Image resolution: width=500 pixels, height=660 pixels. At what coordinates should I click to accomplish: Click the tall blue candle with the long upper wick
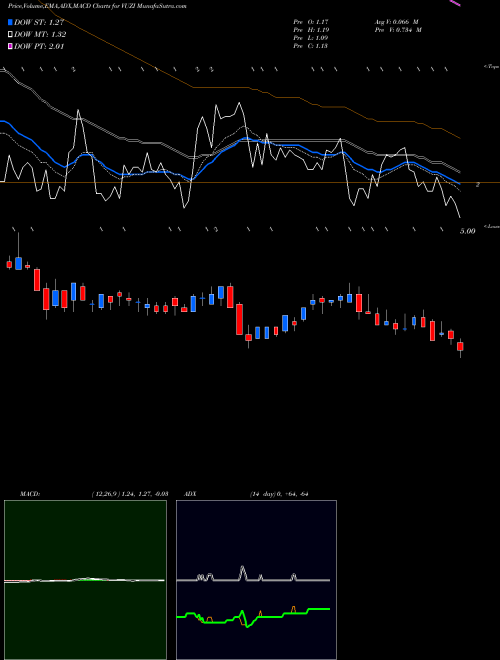click(18, 263)
